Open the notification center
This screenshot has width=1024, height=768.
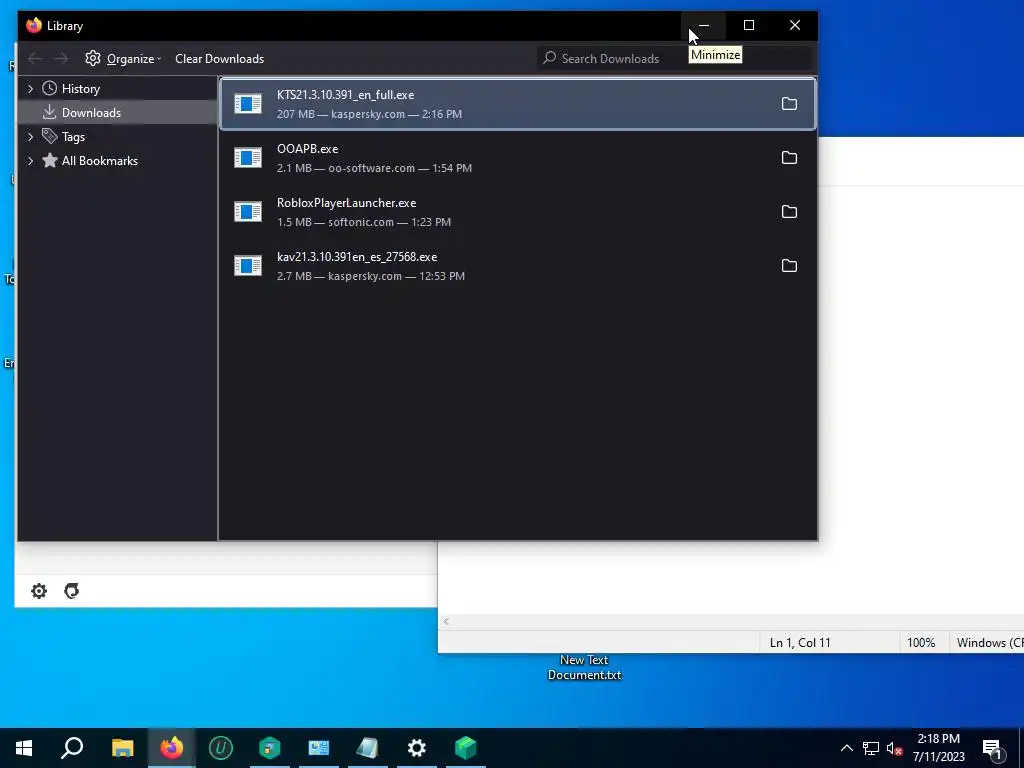coord(992,749)
